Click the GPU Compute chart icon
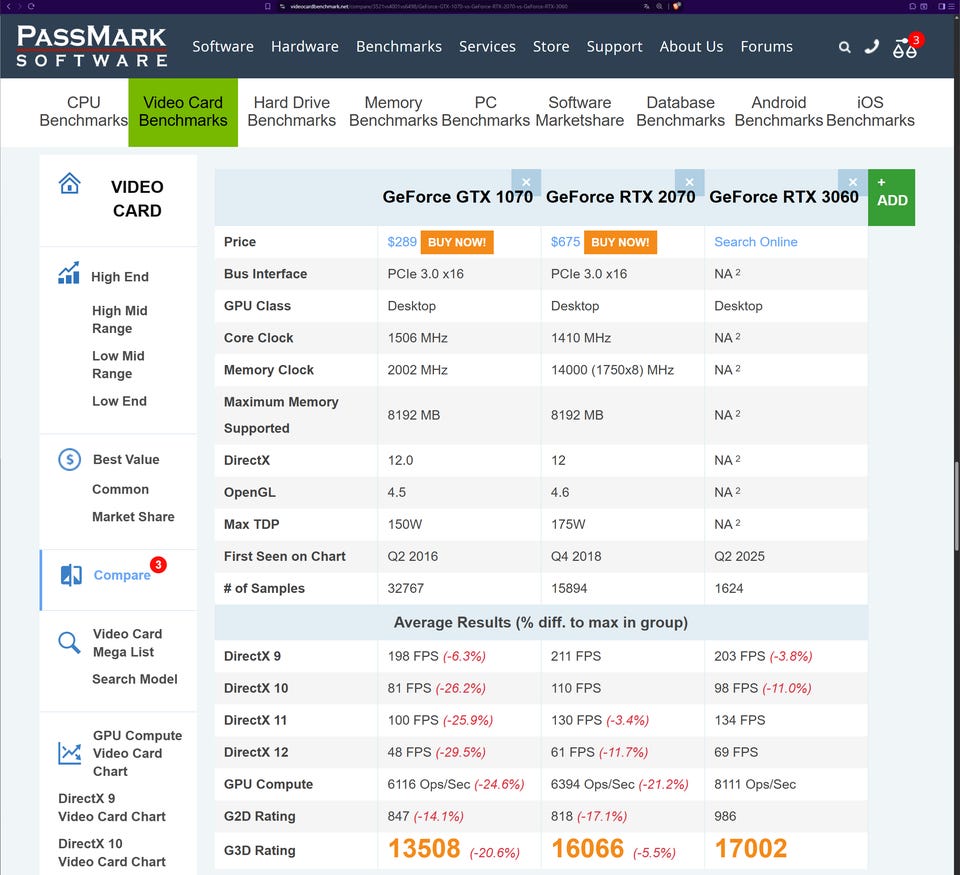 [x=69, y=753]
